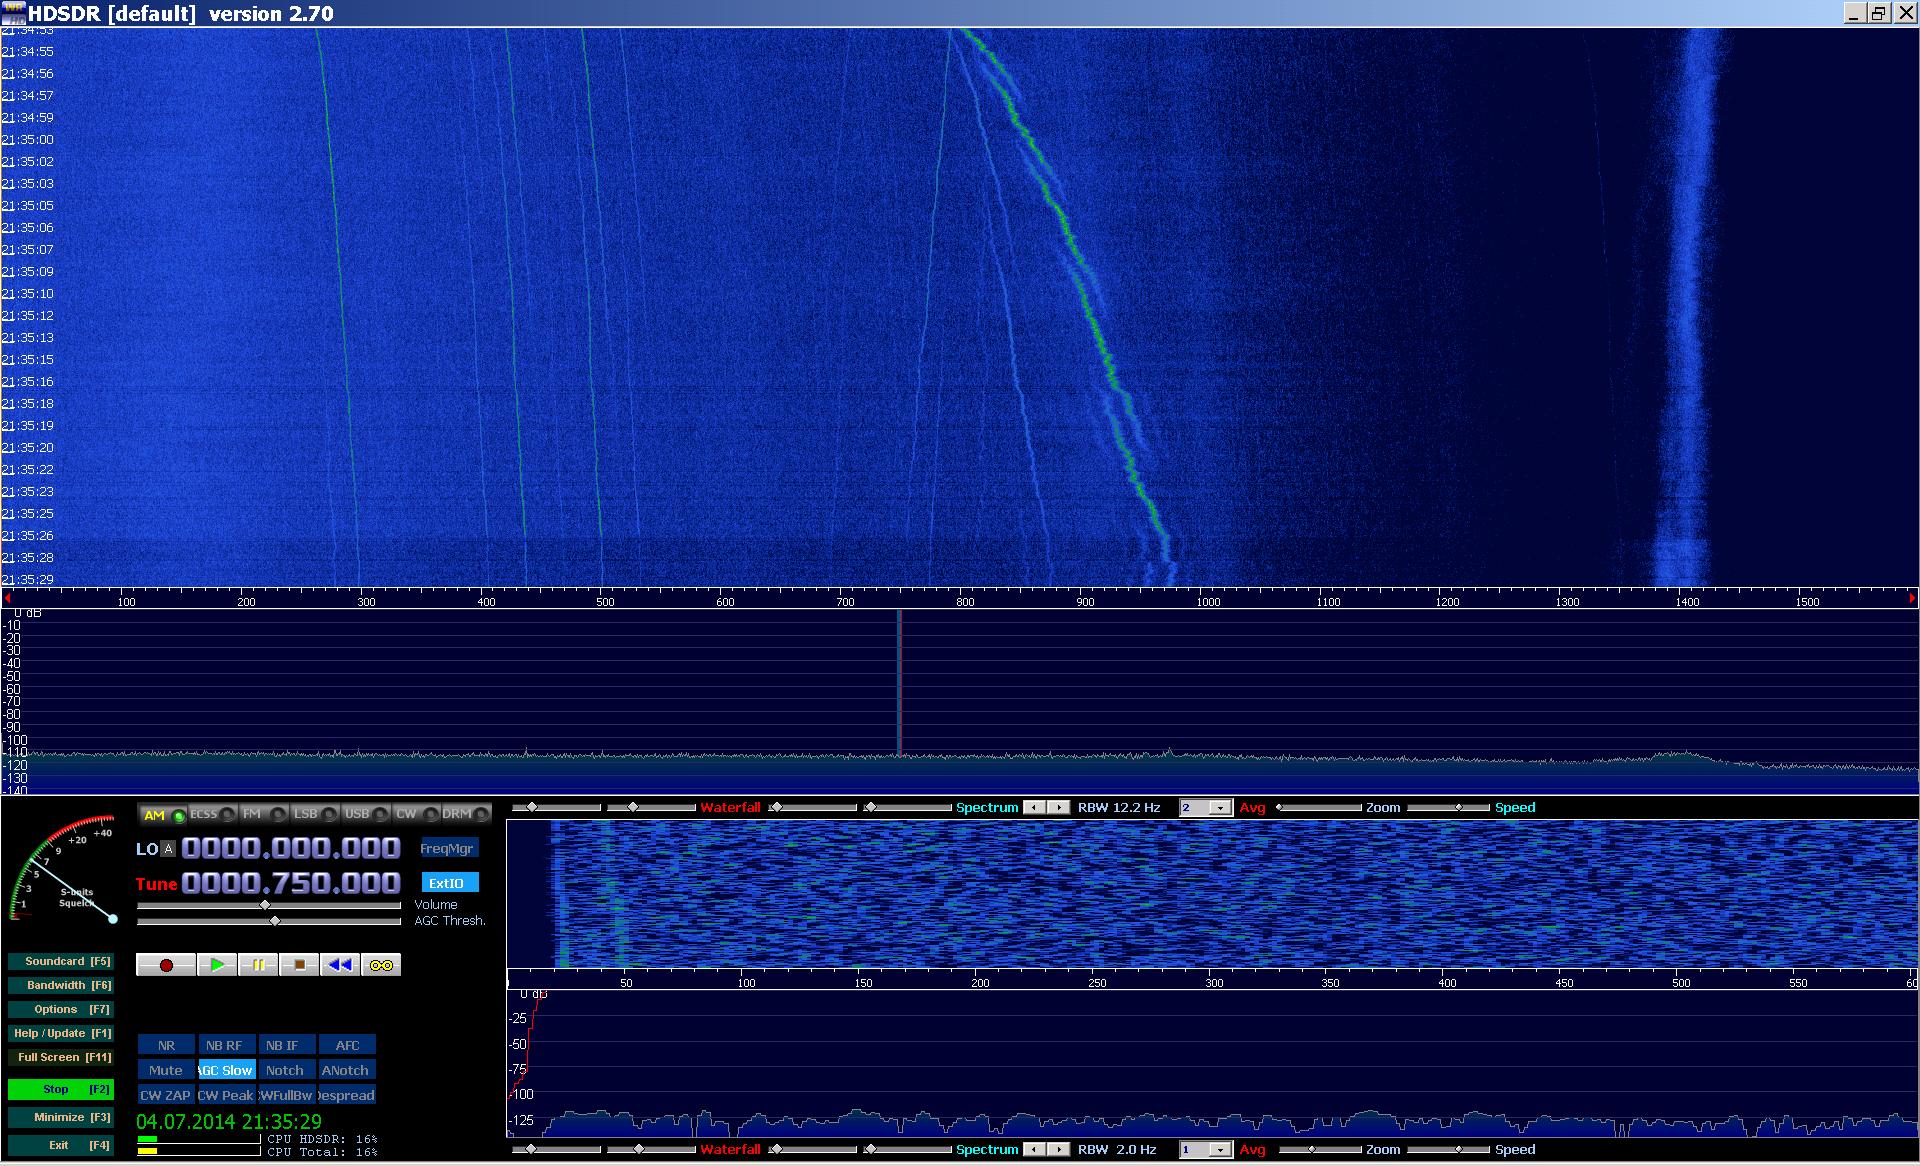Enable NB RF noise blanker

click(227, 1045)
